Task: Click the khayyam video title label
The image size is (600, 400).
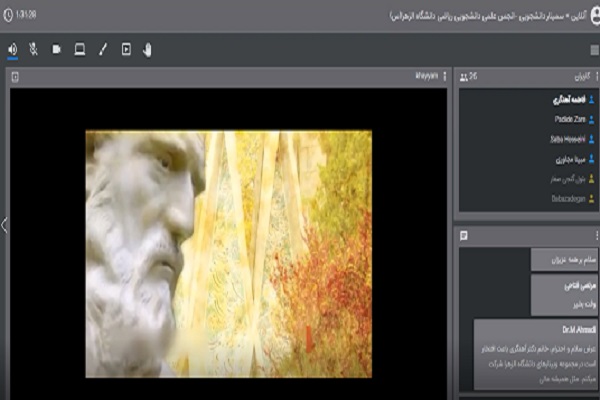Action: [427, 76]
